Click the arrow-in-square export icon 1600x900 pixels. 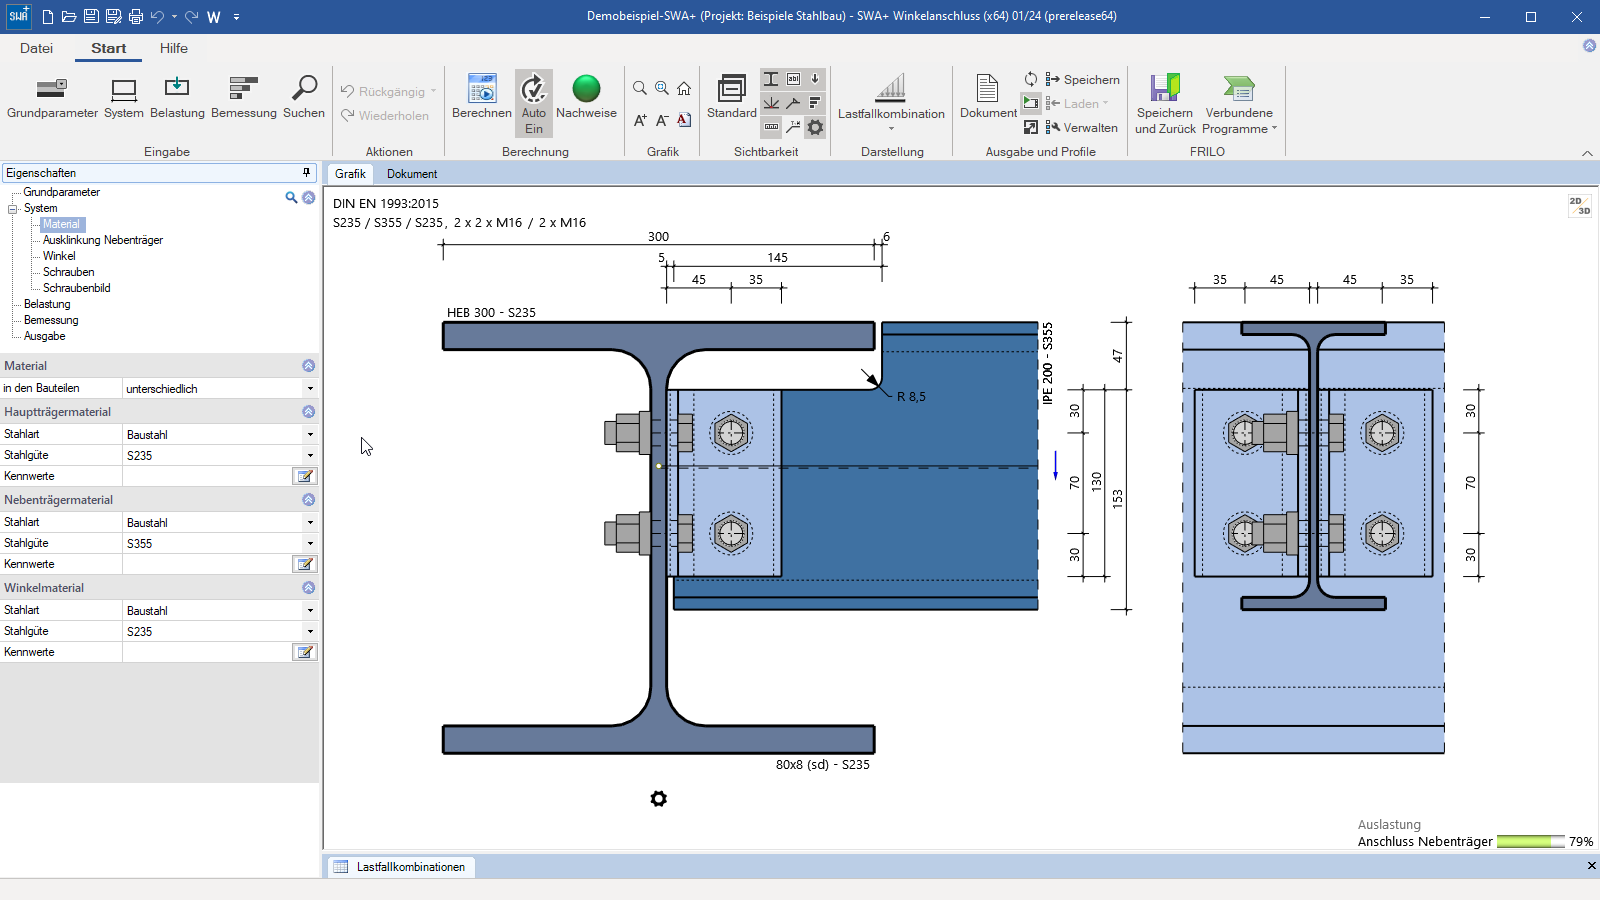1031,127
